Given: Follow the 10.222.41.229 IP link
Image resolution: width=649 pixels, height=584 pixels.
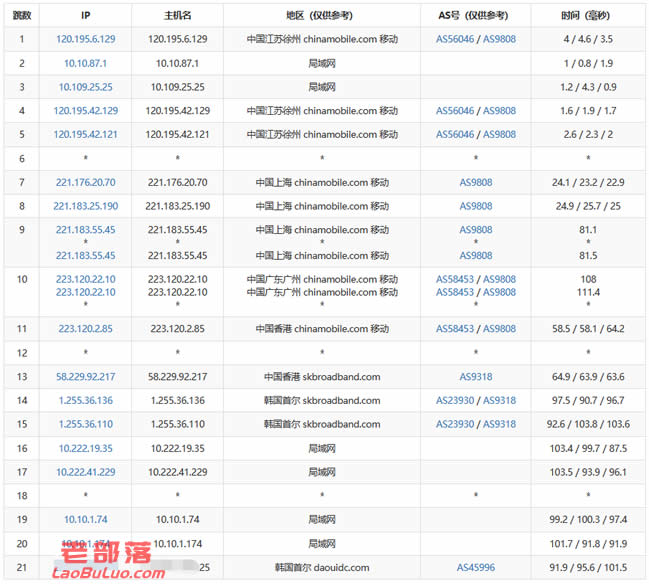Looking at the screenshot, I should (x=86, y=472).
